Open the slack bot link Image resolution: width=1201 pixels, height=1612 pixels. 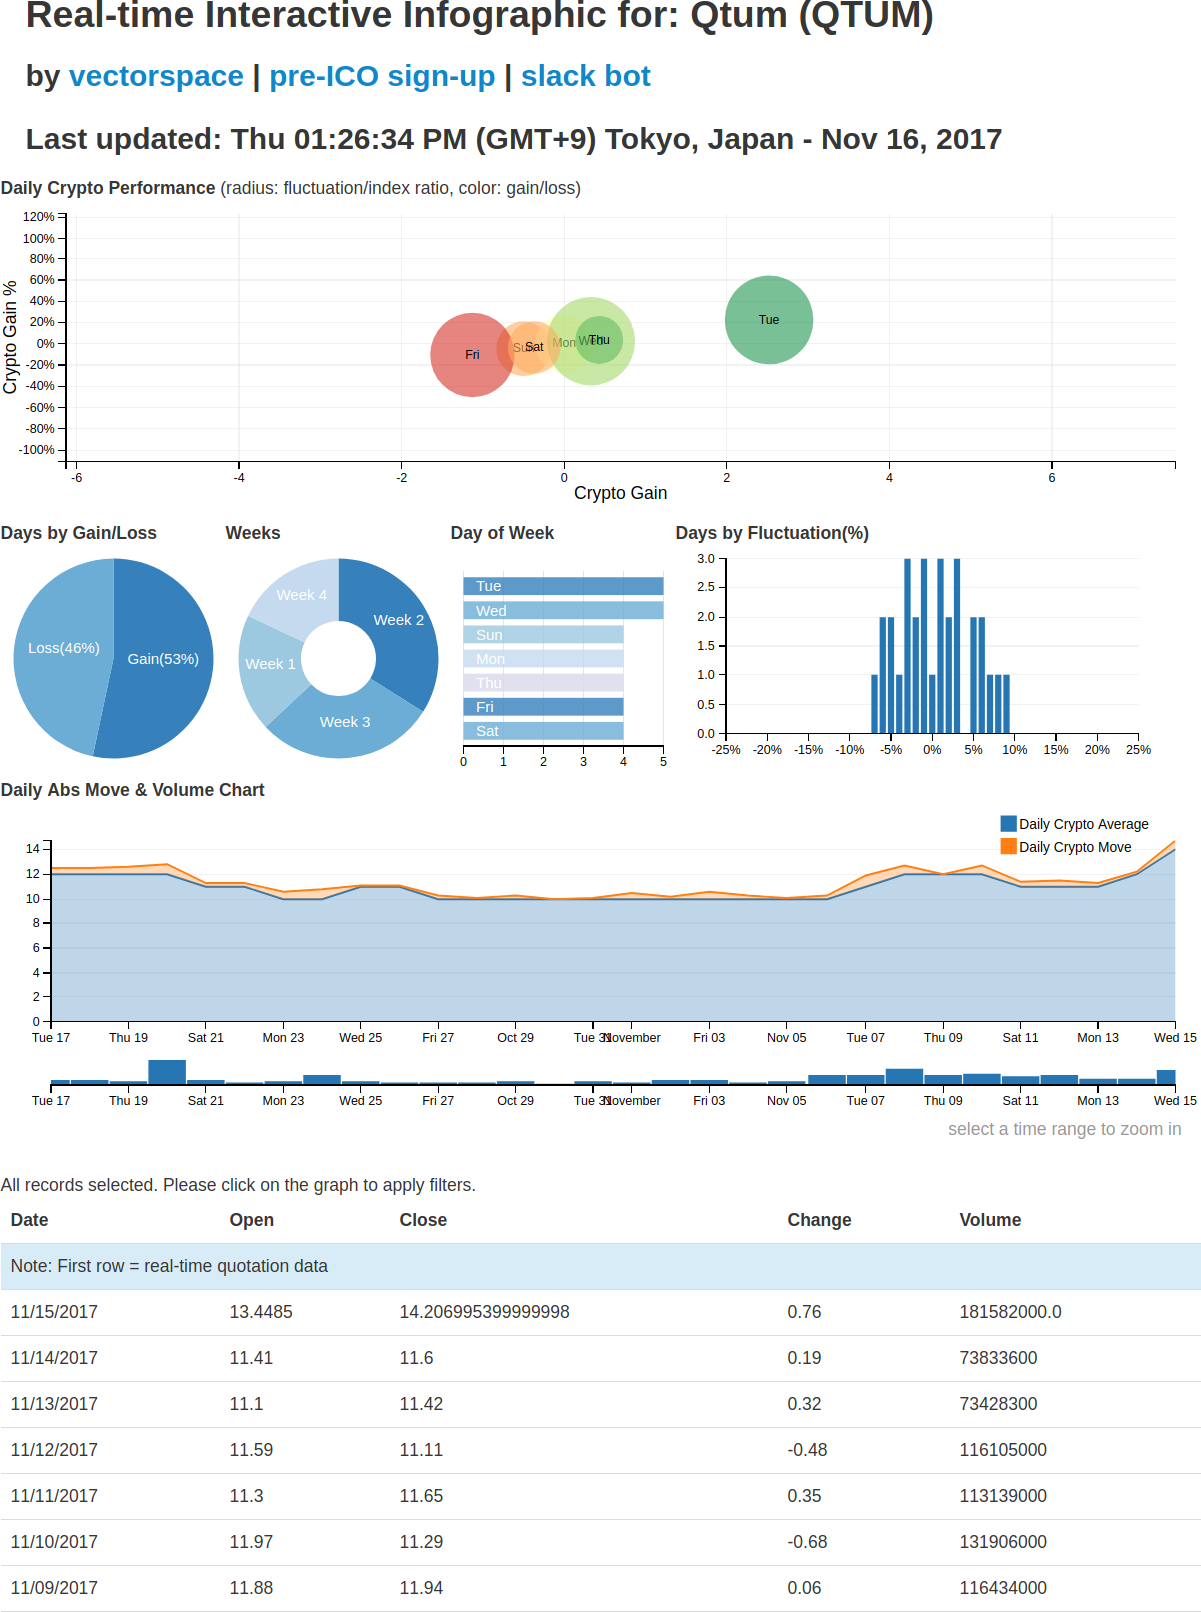(586, 76)
